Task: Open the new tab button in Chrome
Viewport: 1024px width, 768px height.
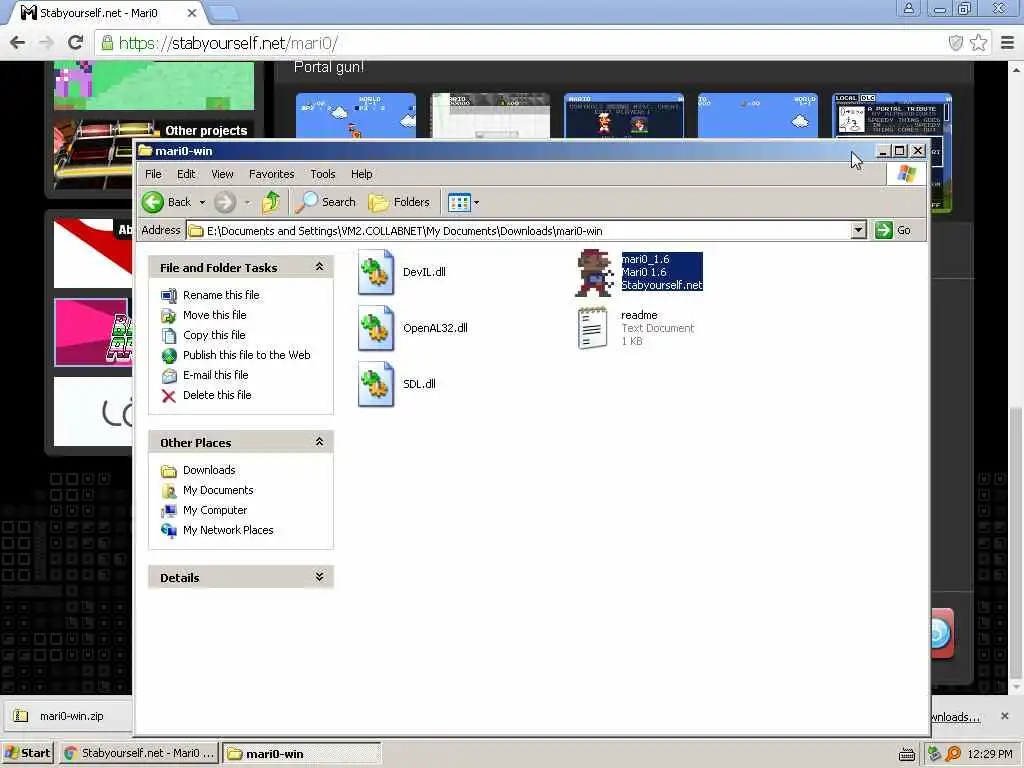Action: (x=226, y=13)
